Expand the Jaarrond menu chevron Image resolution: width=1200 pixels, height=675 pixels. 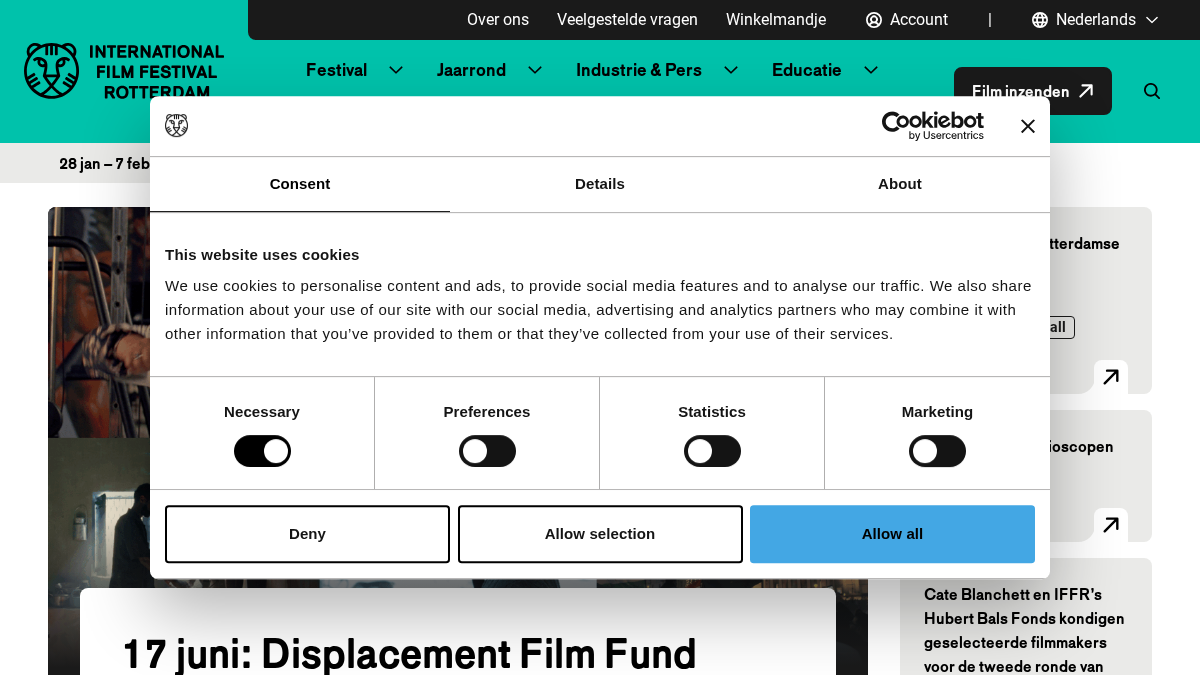535,70
